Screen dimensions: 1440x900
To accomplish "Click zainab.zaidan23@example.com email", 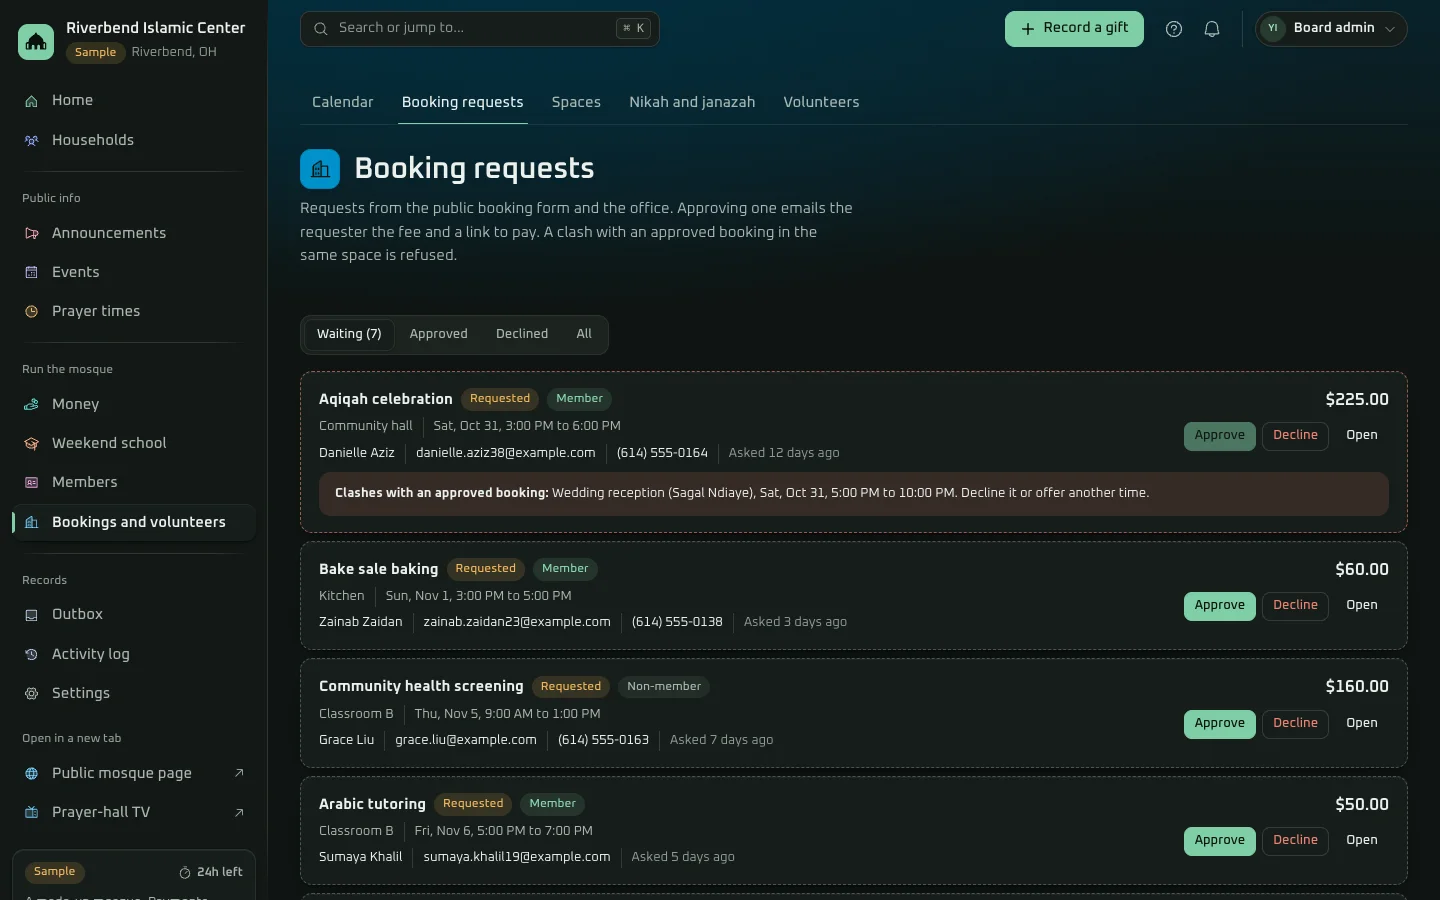I will tap(517, 622).
